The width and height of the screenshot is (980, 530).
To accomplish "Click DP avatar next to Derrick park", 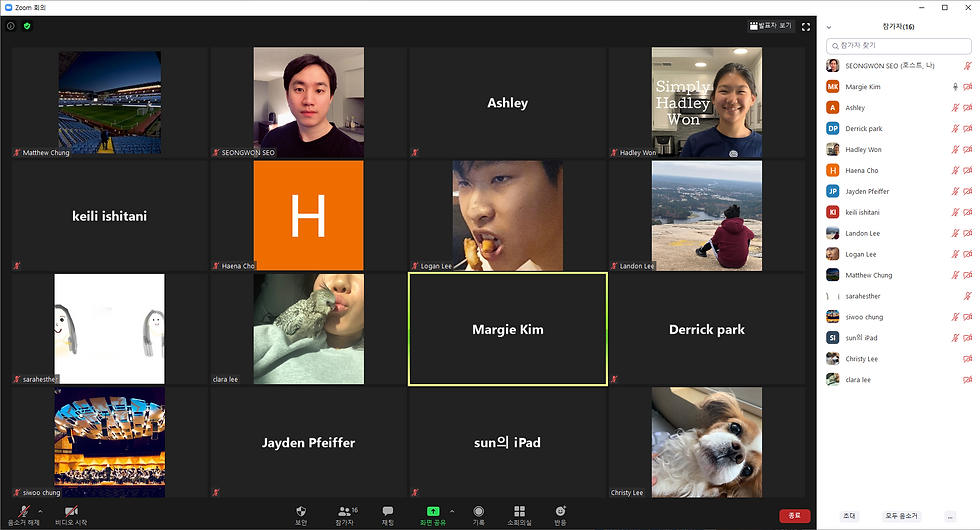I will click(832, 129).
